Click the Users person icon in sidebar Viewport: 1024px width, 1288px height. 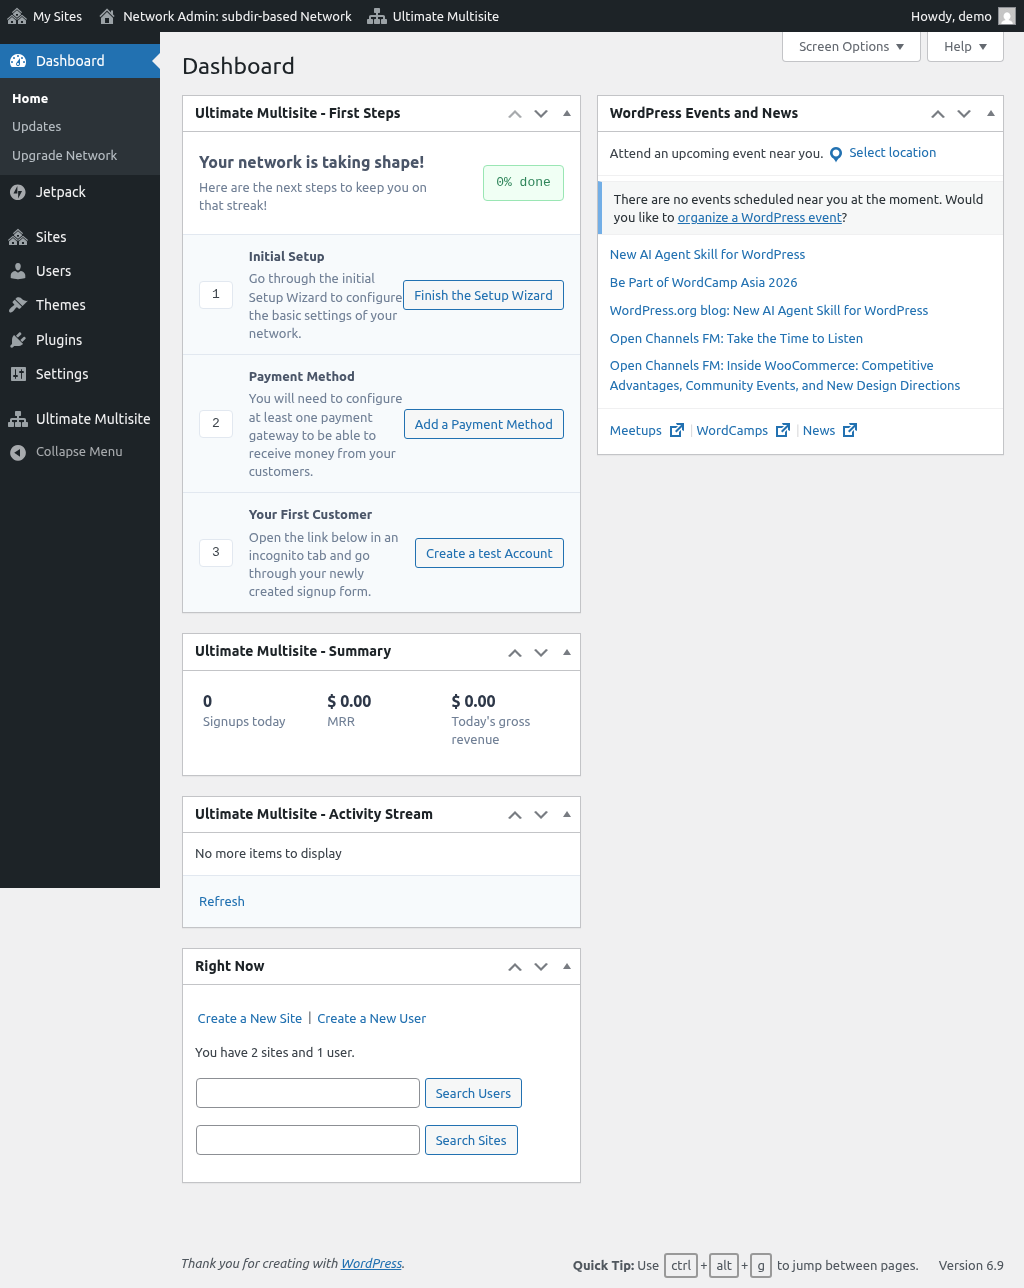[x=18, y=271]
